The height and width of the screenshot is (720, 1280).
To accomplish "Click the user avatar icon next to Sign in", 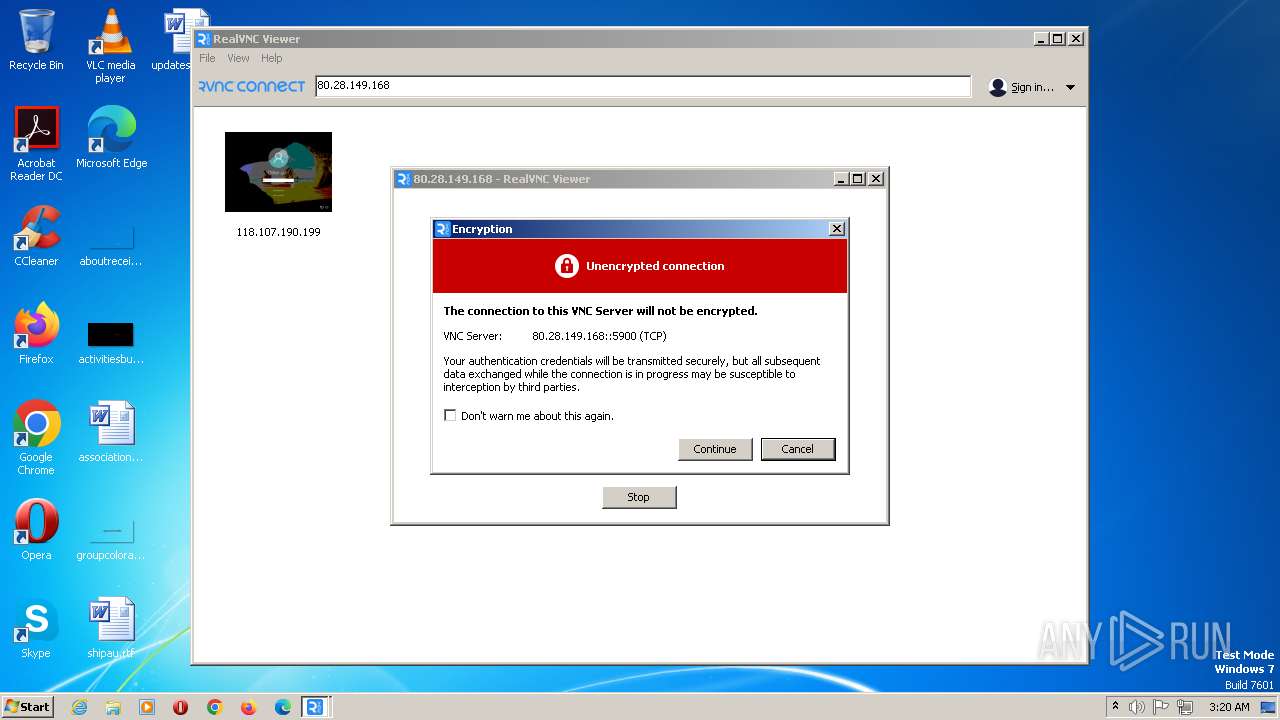I will (997, 87).
